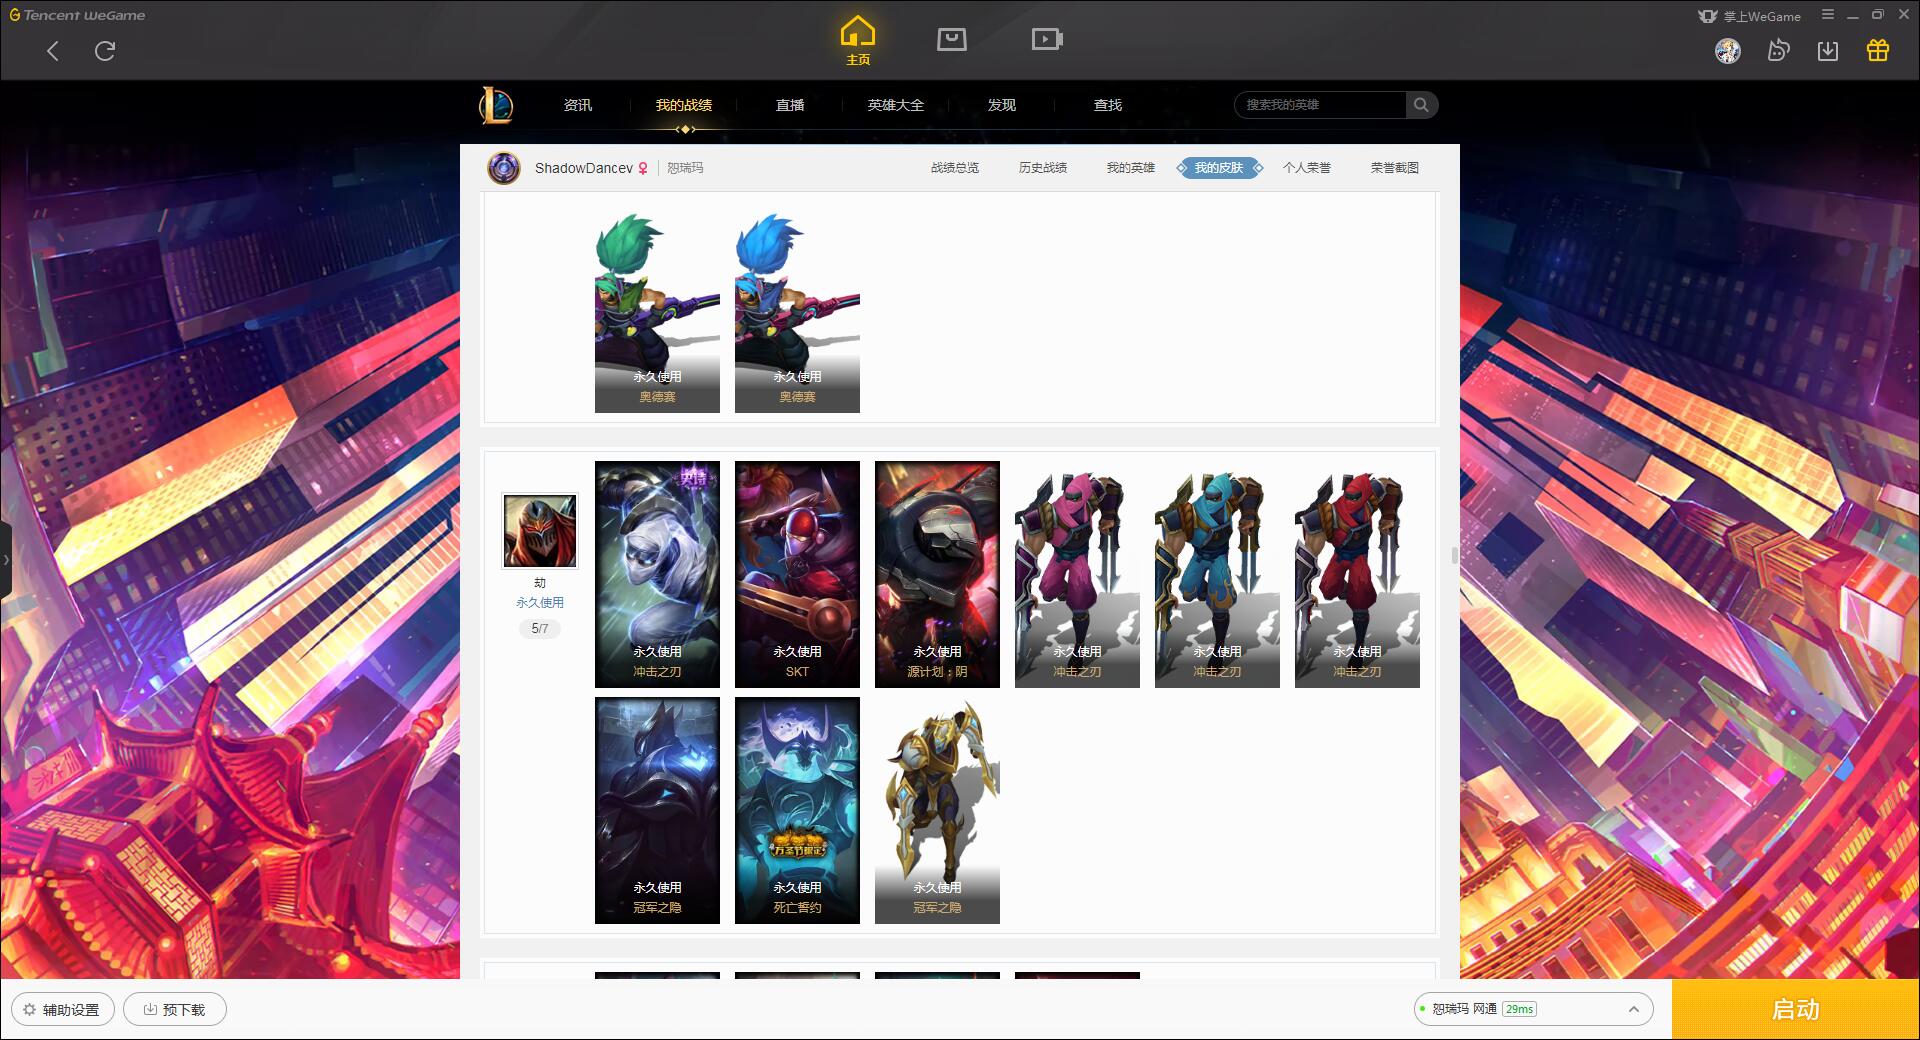Select blue 冲击之刃 chroma thumbnail
1920x1040 pixels.
(x=1217, y=574)
